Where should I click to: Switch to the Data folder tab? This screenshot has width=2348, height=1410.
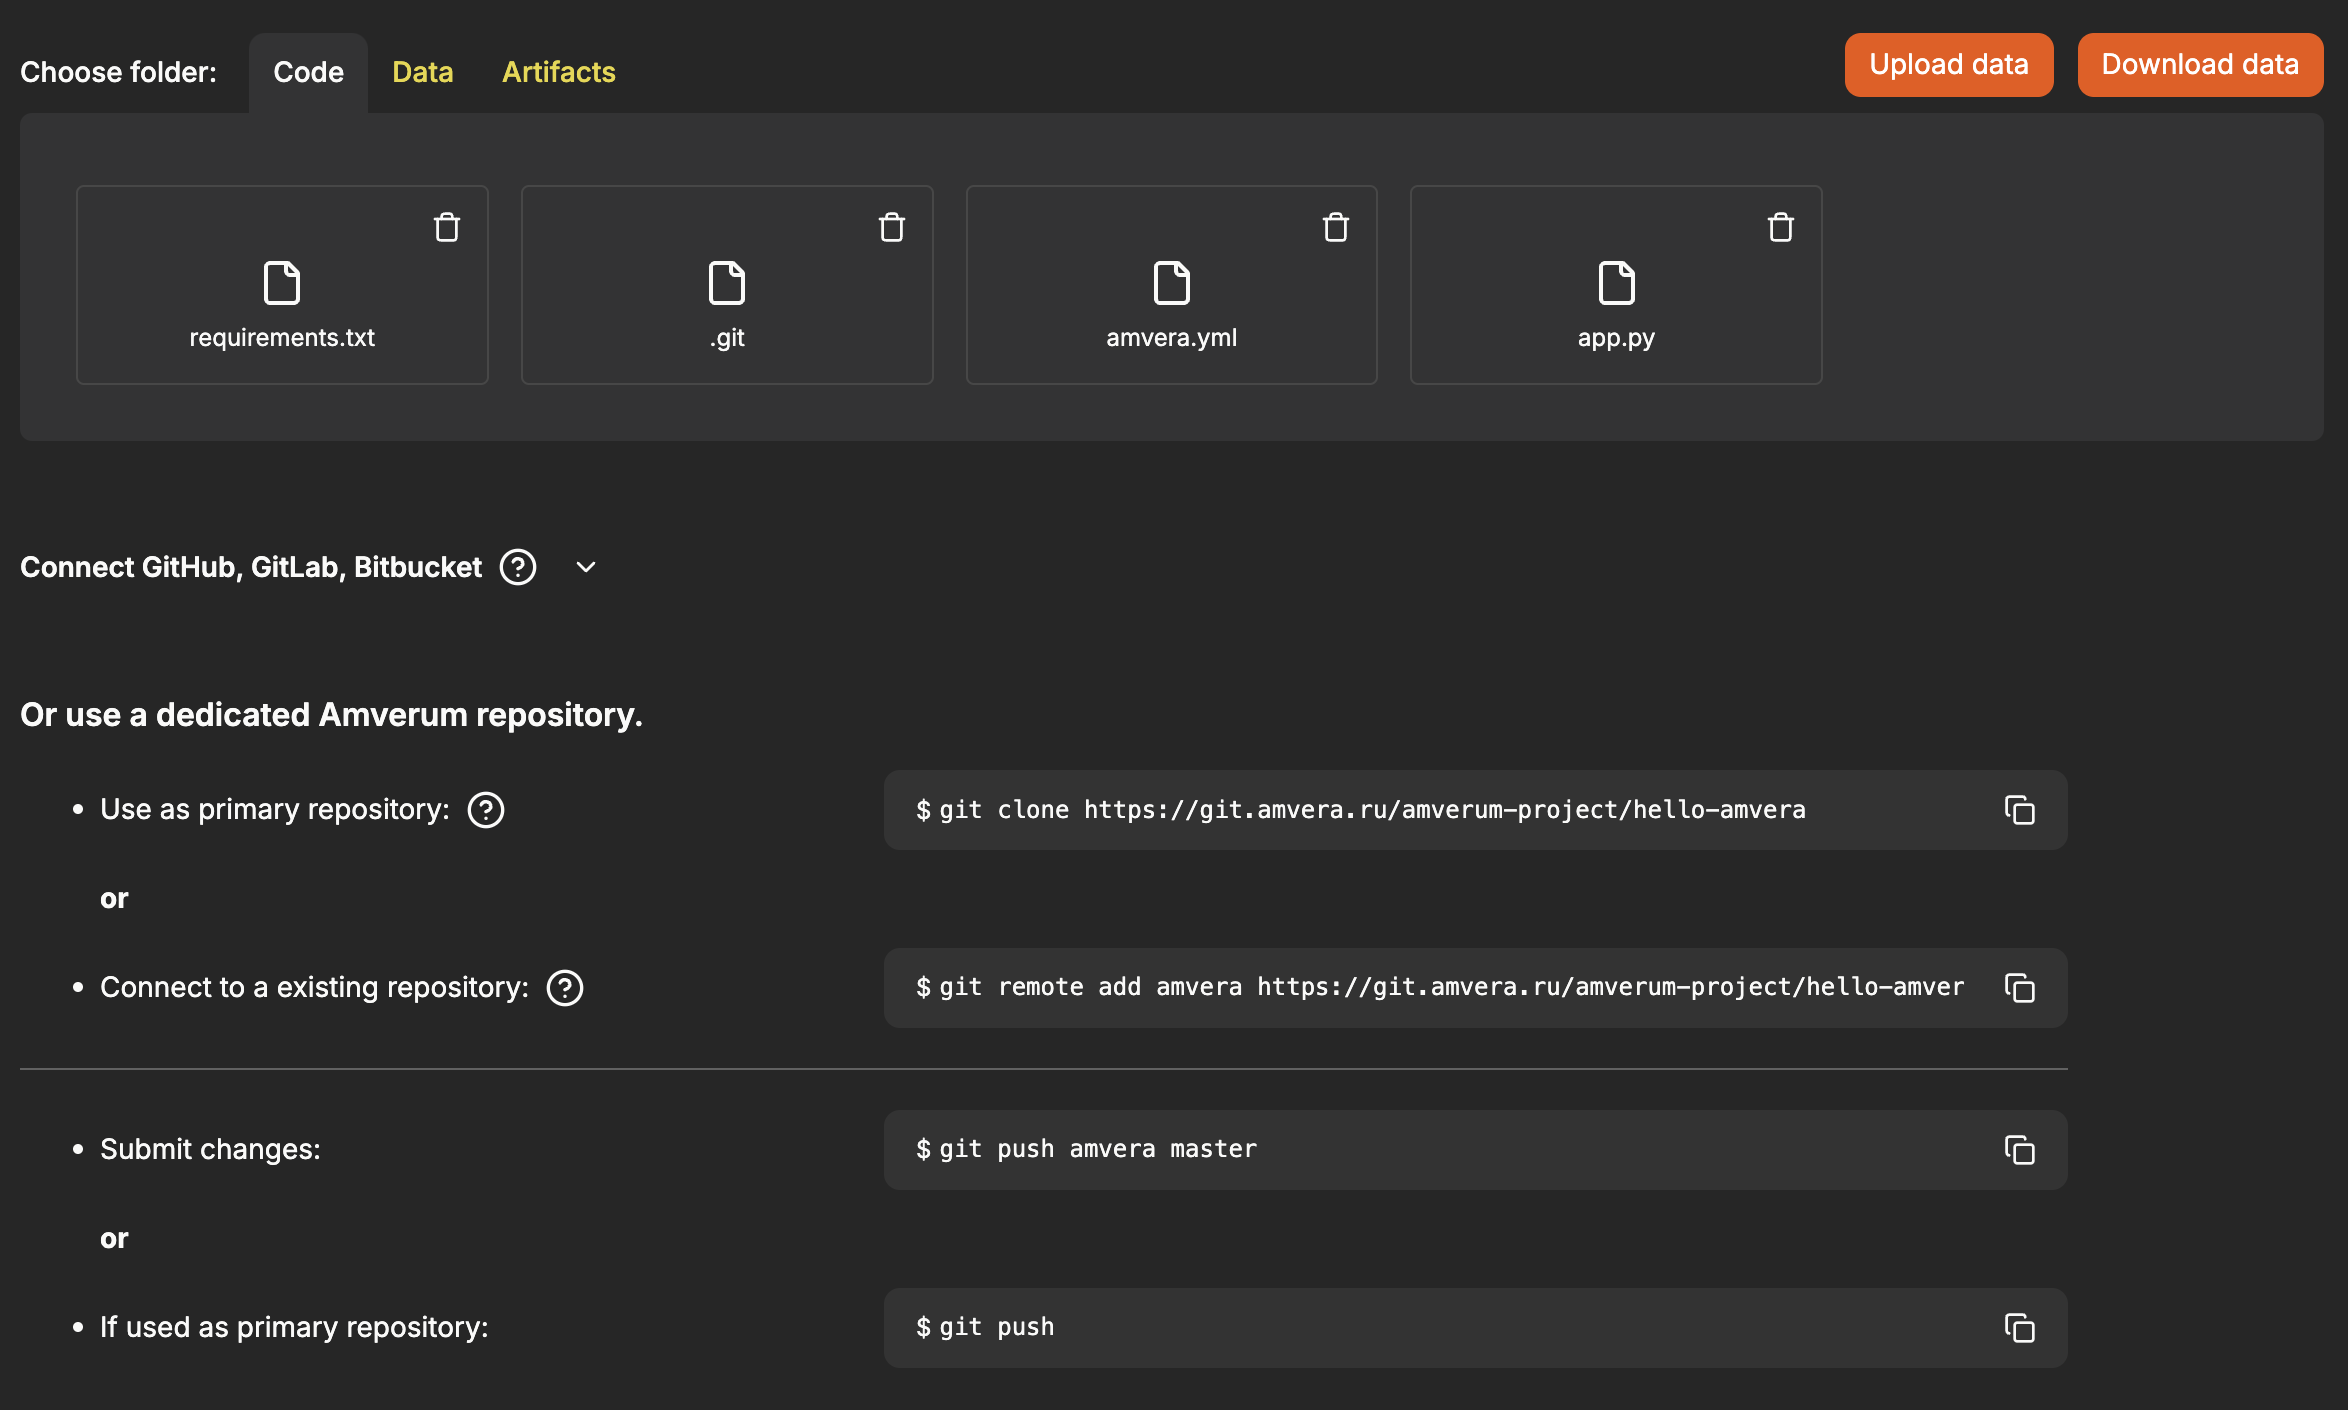423,72
